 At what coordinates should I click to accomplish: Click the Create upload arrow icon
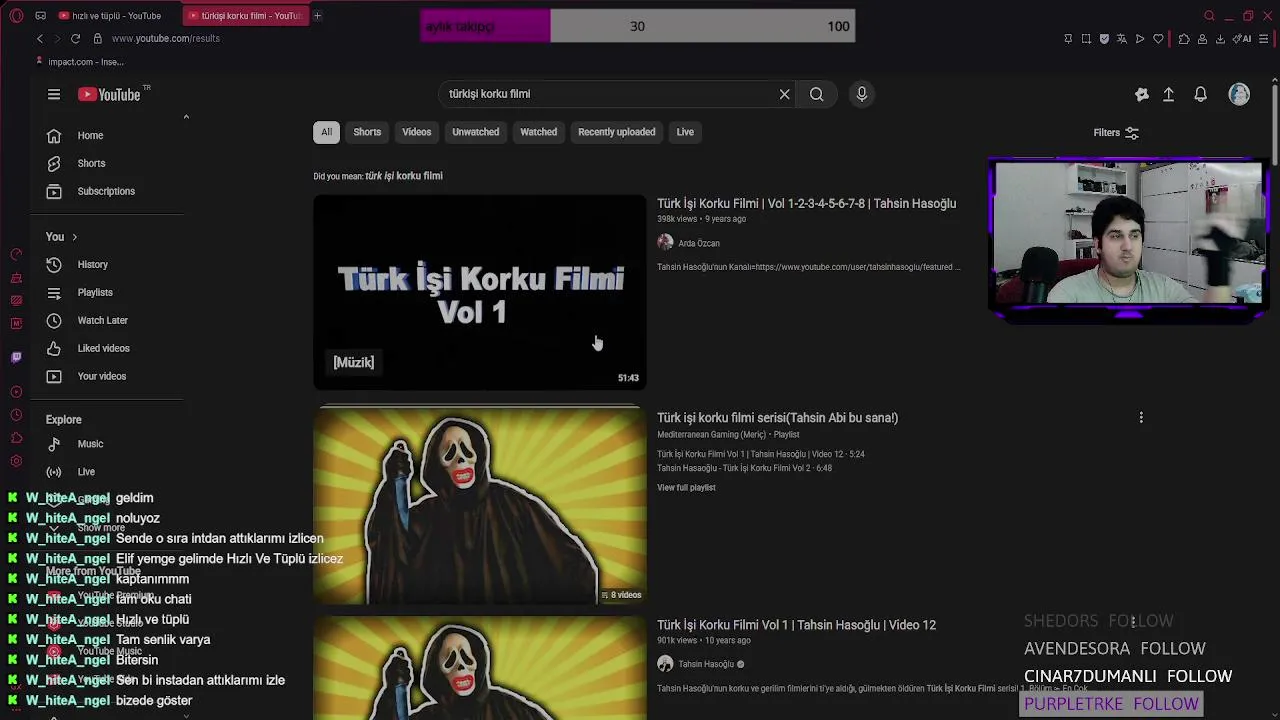1168,94
